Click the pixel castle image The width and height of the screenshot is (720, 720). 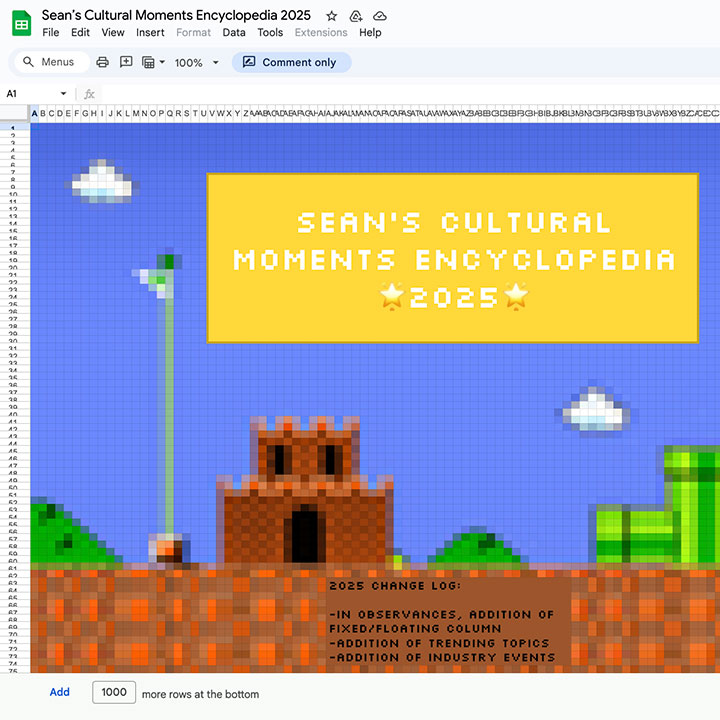click(x=305, y=489)
